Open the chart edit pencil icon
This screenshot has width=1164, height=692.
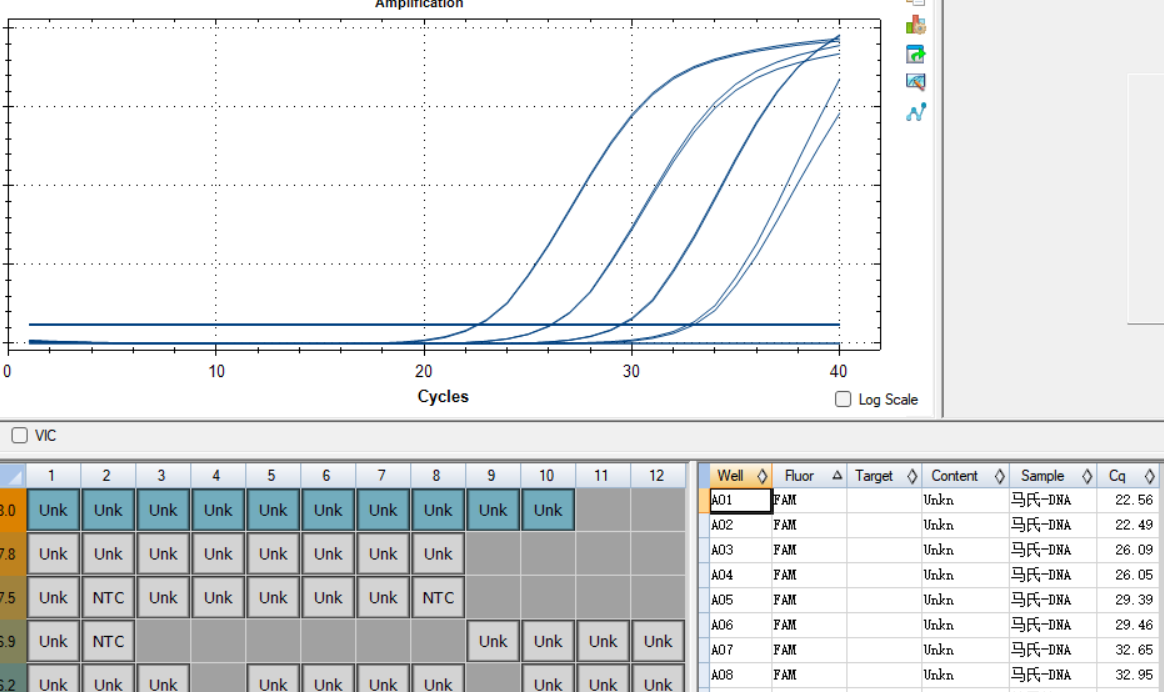[x=915, y=82]
